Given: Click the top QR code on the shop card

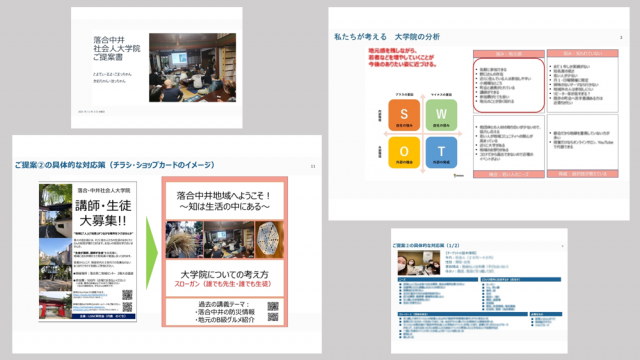Looking at the screenshot, I should pyautogui.click(x=273, y=306).
